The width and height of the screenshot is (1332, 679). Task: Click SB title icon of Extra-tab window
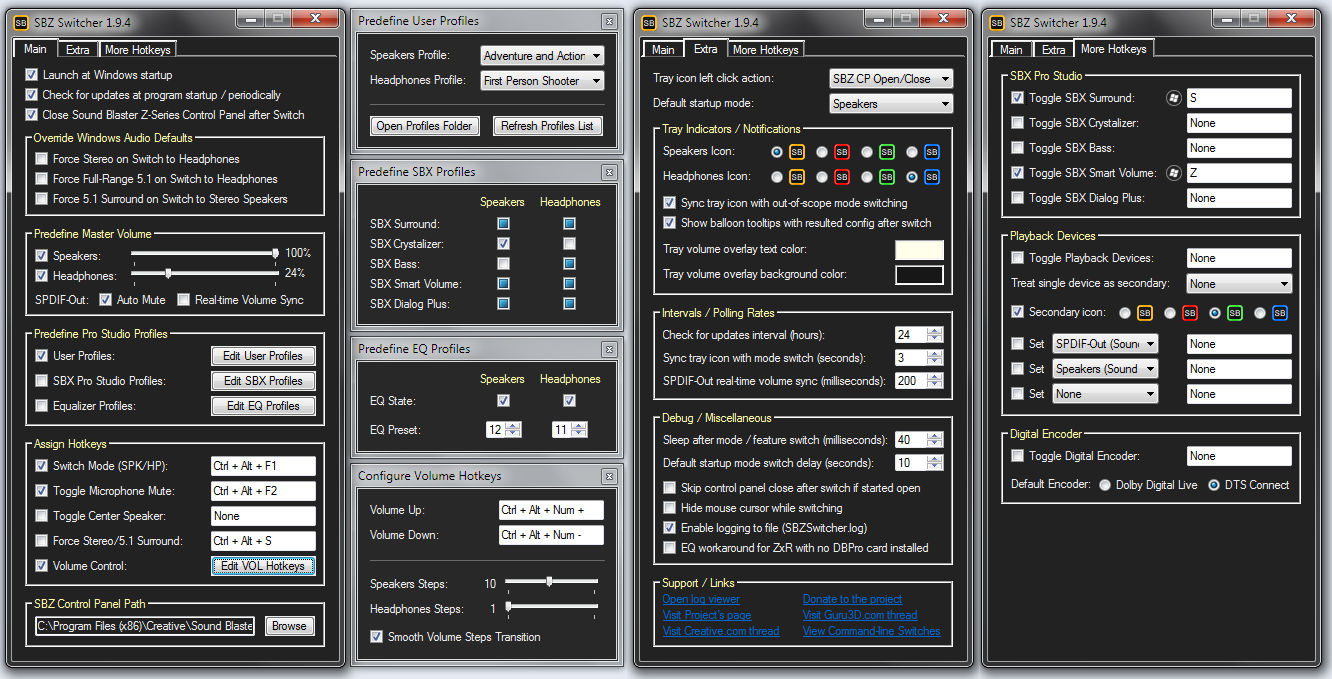[649, 23]
